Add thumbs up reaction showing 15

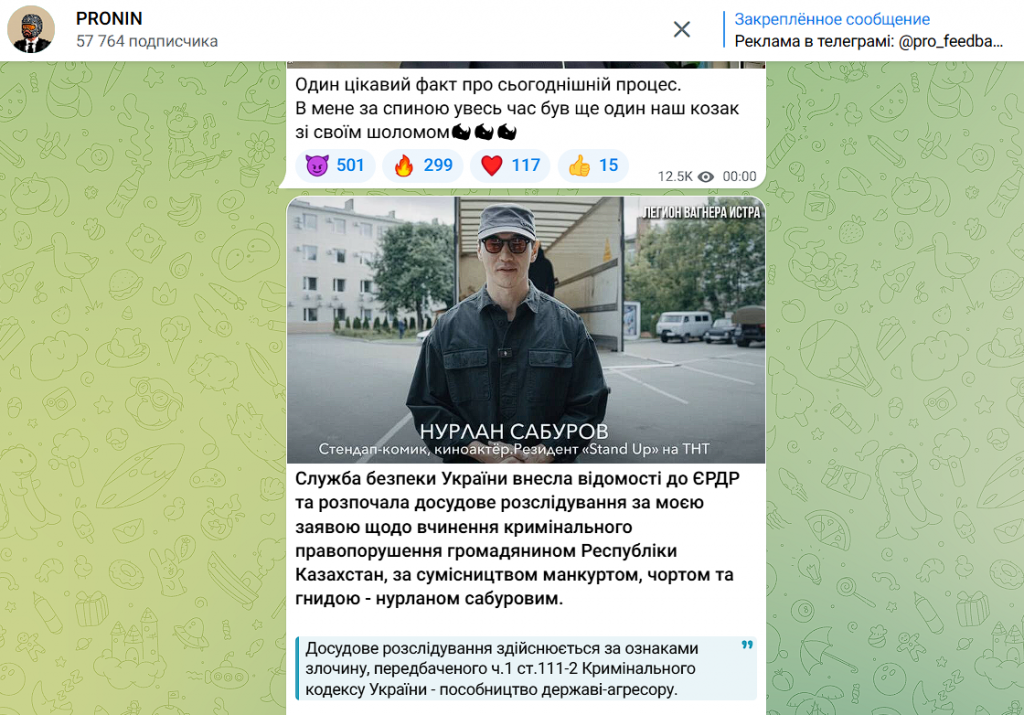click(x=593, y=165)
